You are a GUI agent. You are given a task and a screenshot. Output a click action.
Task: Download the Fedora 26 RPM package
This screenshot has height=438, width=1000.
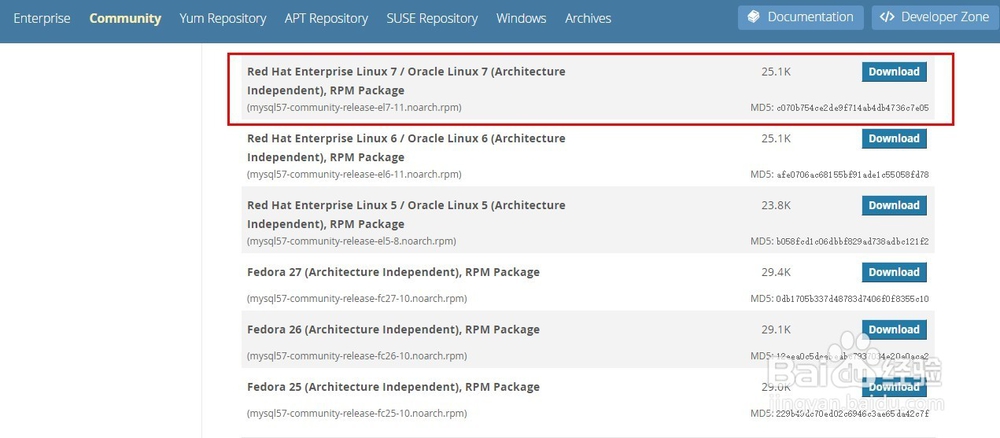tap(894, 330)
